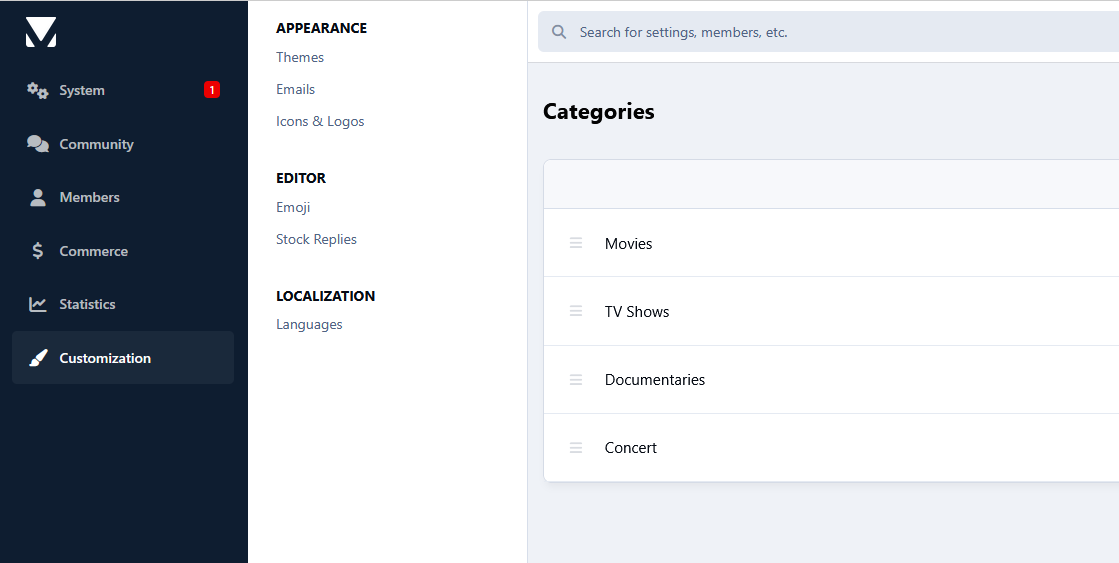Click the settings search field
This screenshot has height=563, width=1119.
(x=828, y=31)
